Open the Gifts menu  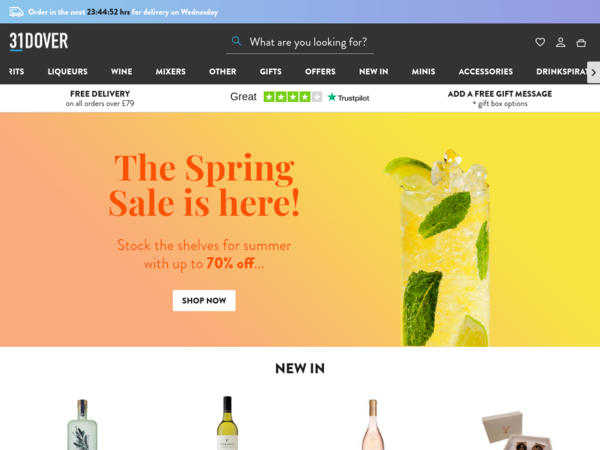271,72
